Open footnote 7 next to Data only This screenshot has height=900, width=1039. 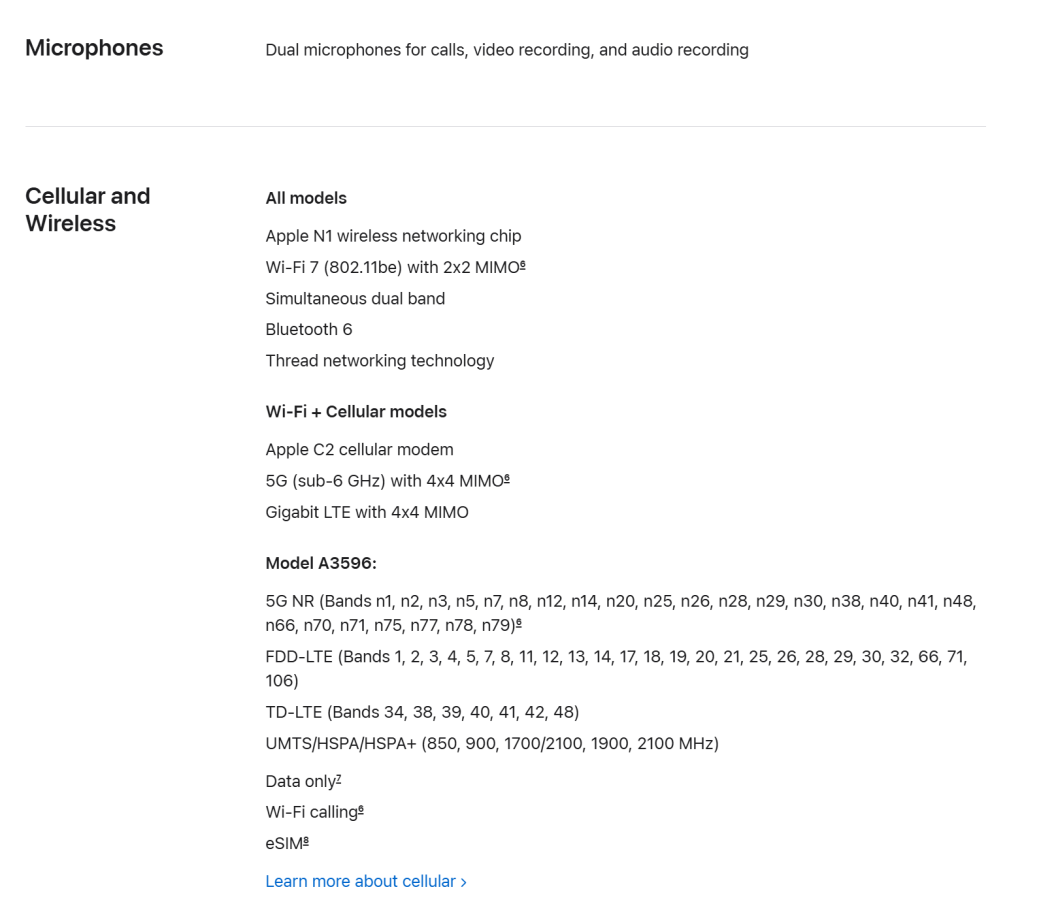point(339,779)
